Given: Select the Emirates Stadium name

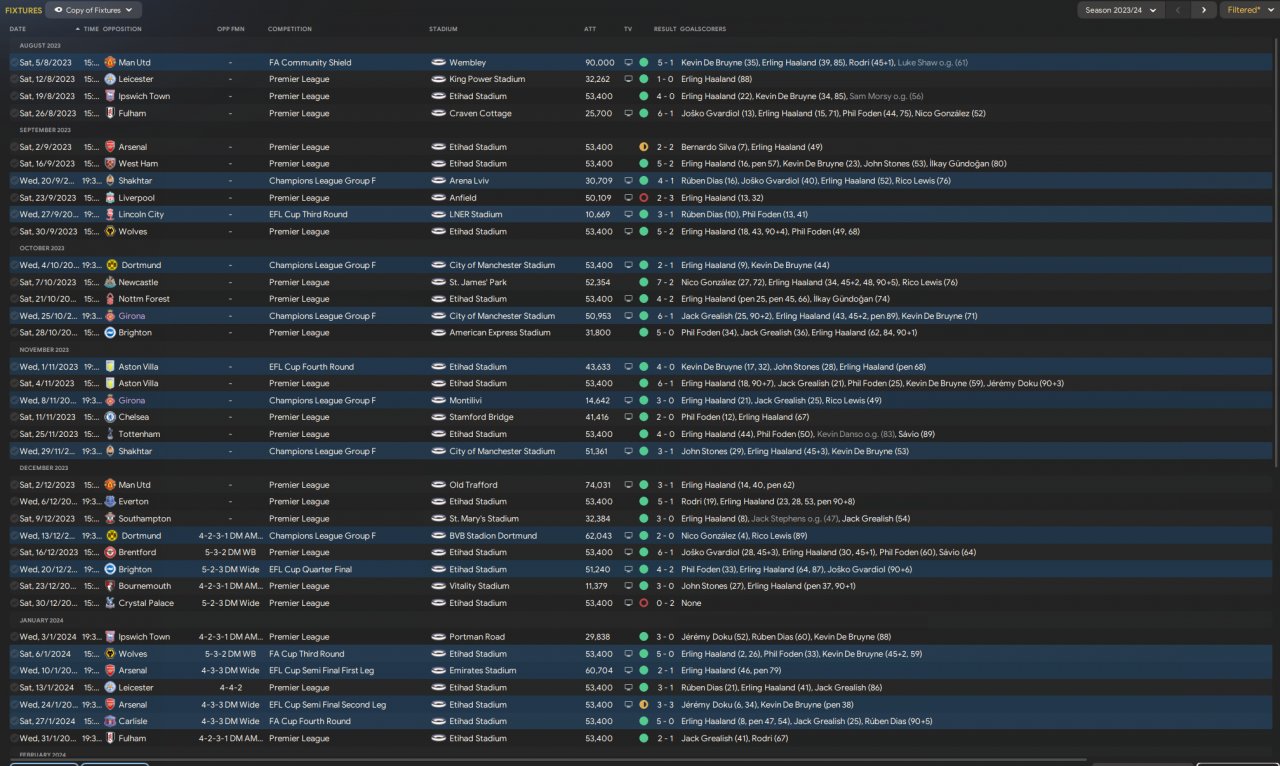Looking at the screenshot, I should pos(483,671).
